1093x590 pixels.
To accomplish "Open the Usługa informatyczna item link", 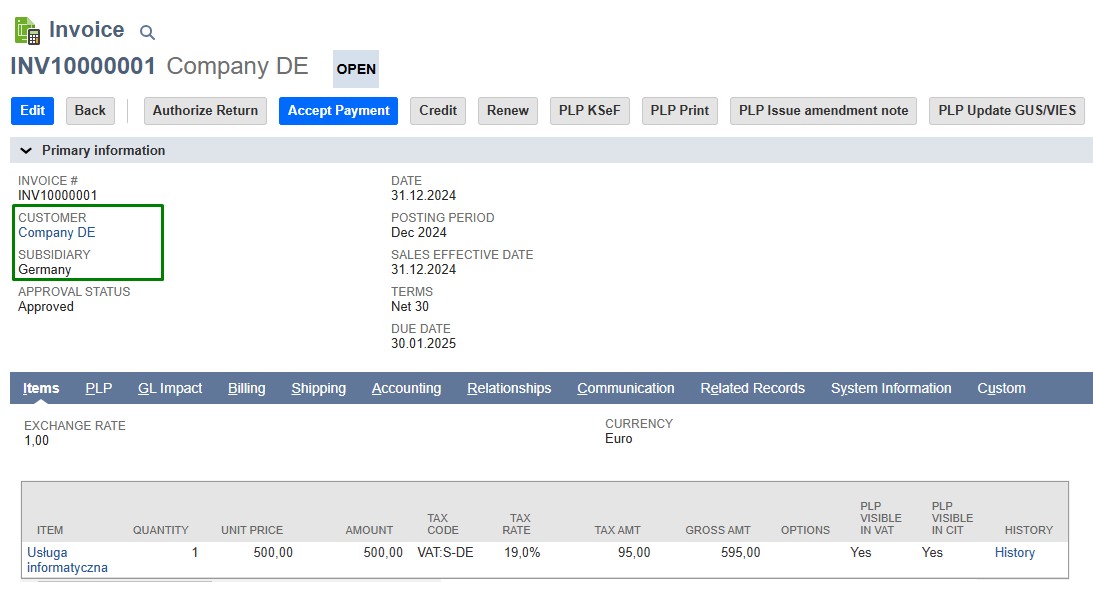I will pos(67,560).
